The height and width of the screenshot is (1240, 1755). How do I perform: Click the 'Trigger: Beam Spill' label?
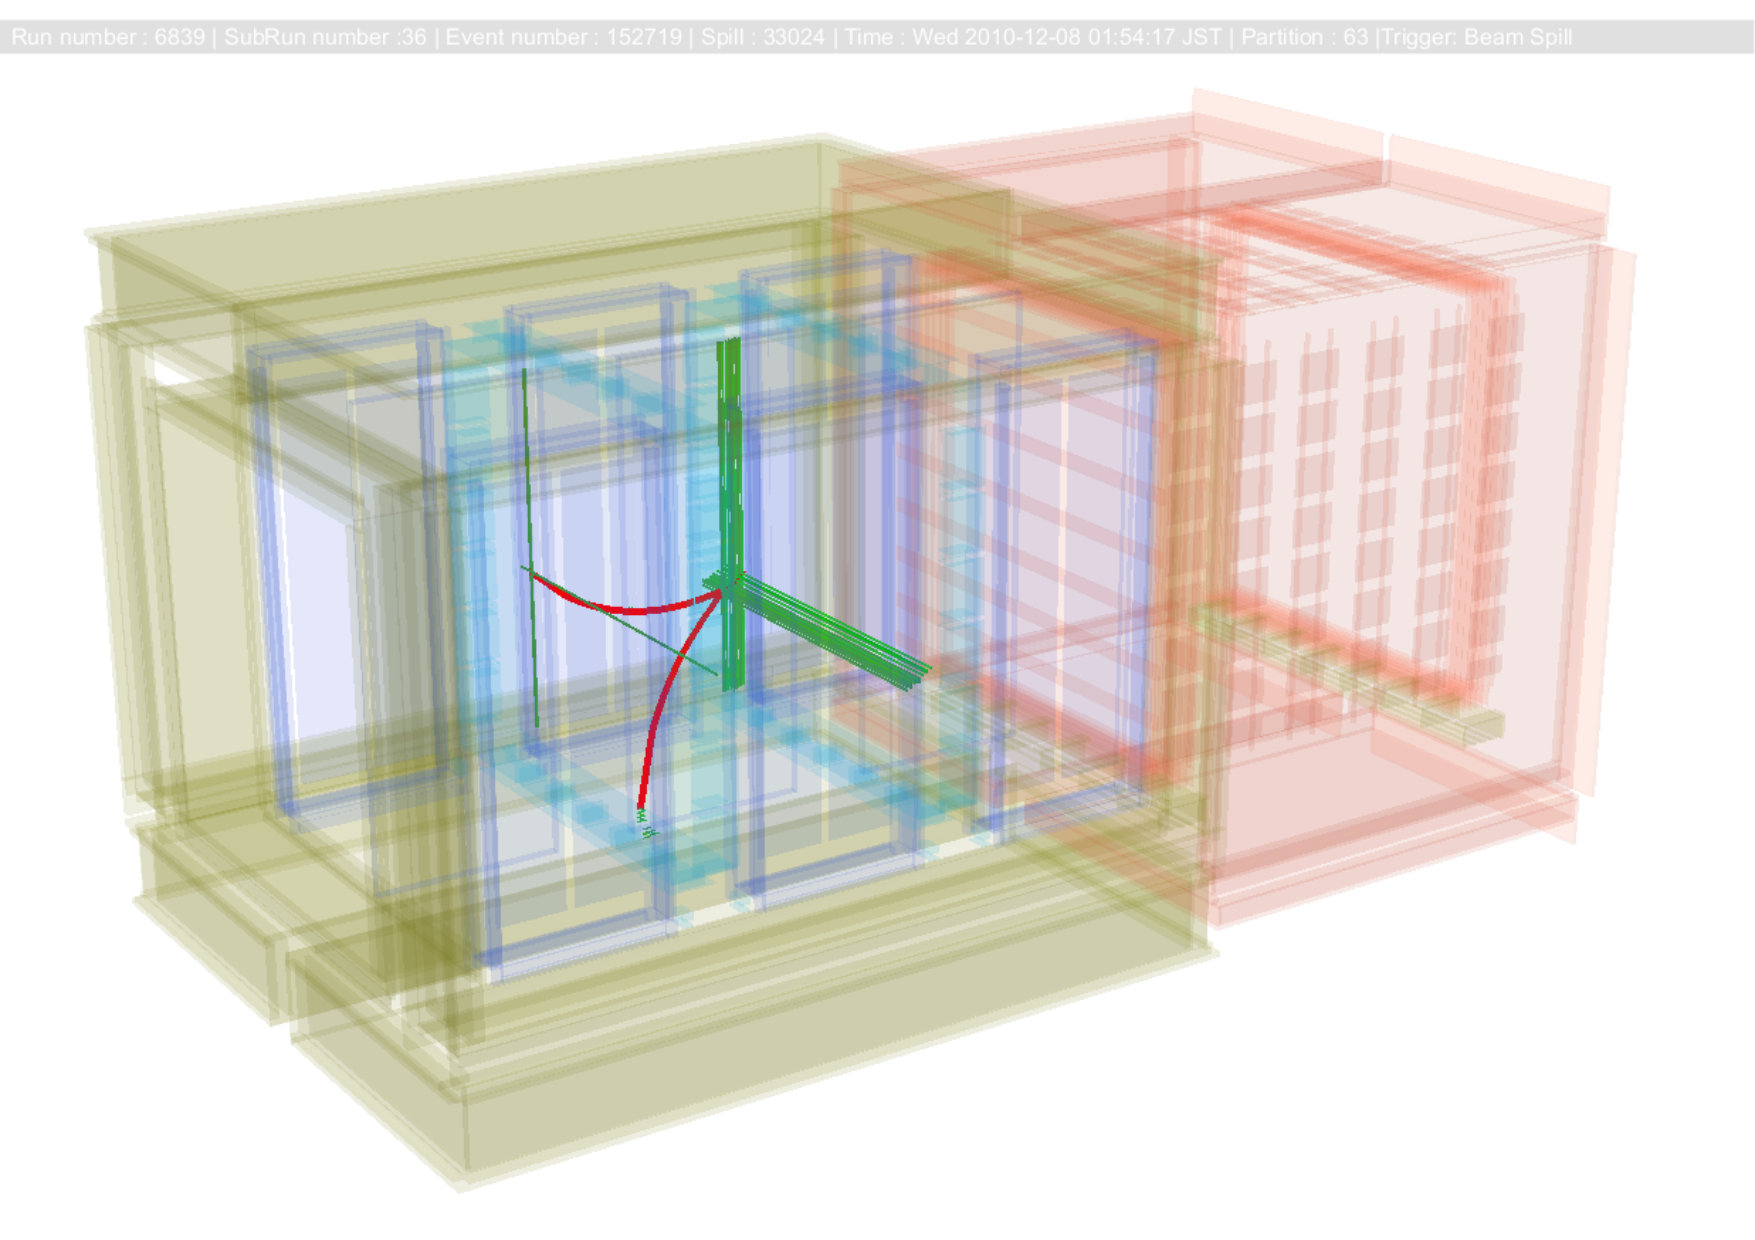[x=1477, y=37]
